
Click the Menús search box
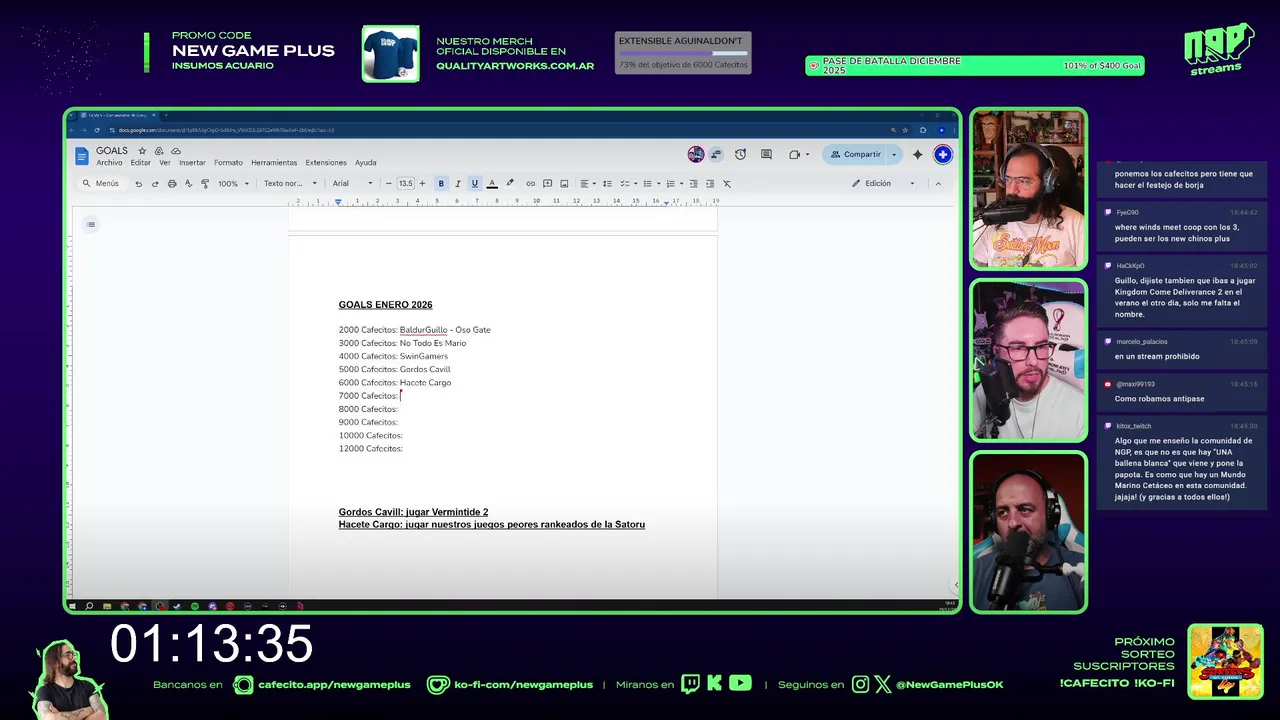point(101,184)
